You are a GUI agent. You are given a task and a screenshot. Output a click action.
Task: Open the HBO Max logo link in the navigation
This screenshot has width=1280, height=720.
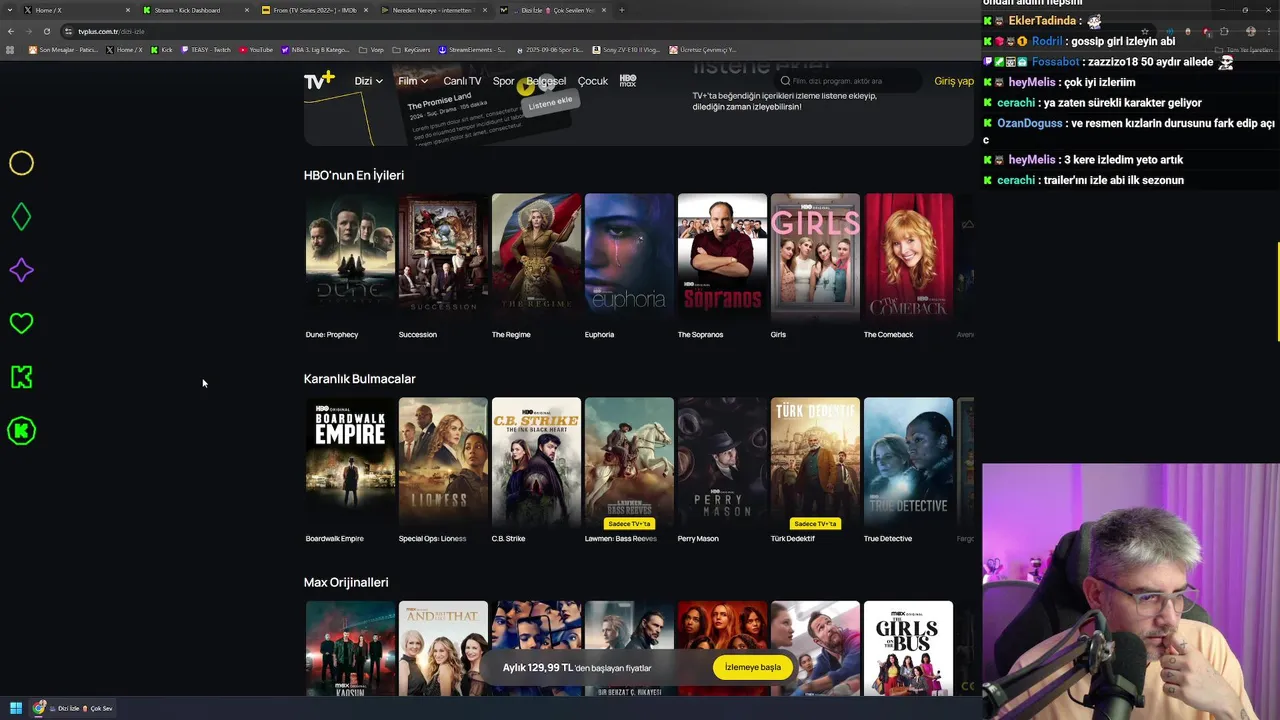pos(628,81)
